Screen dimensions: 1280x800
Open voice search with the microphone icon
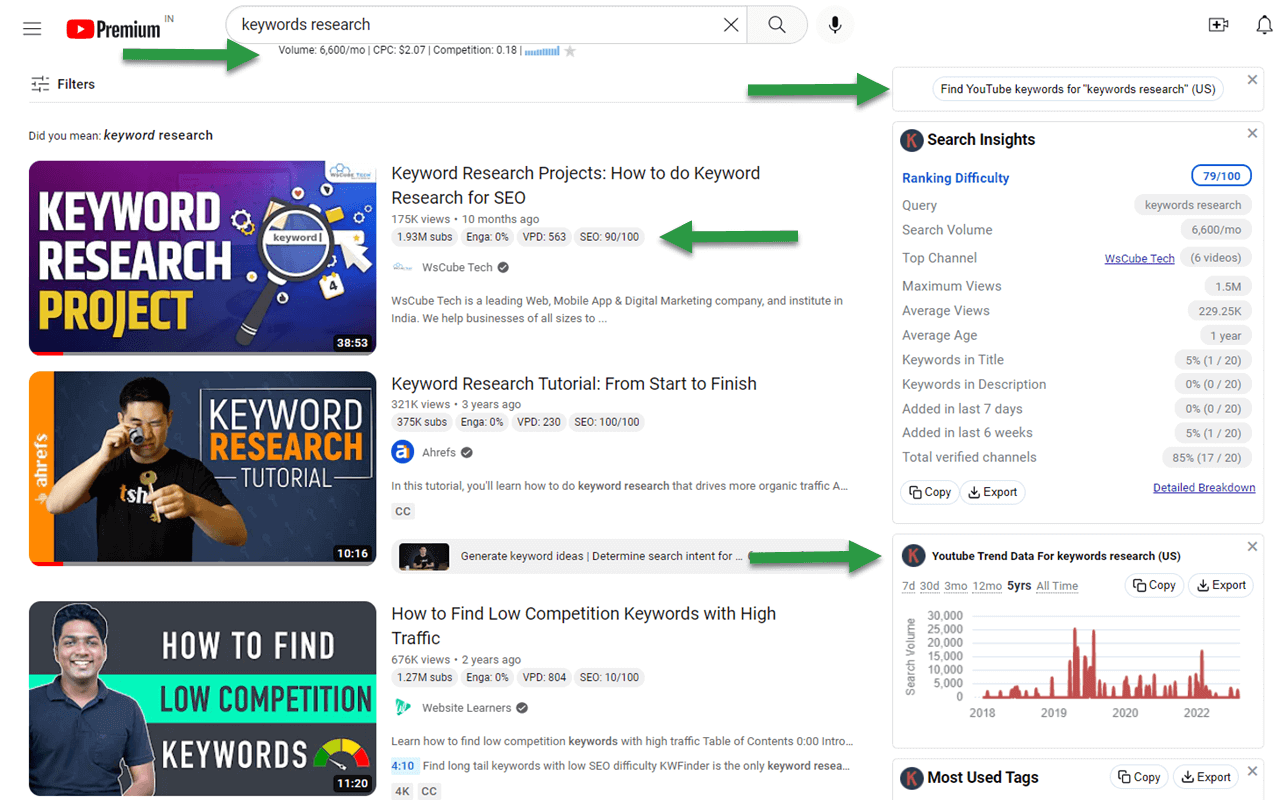pos(834,25)
